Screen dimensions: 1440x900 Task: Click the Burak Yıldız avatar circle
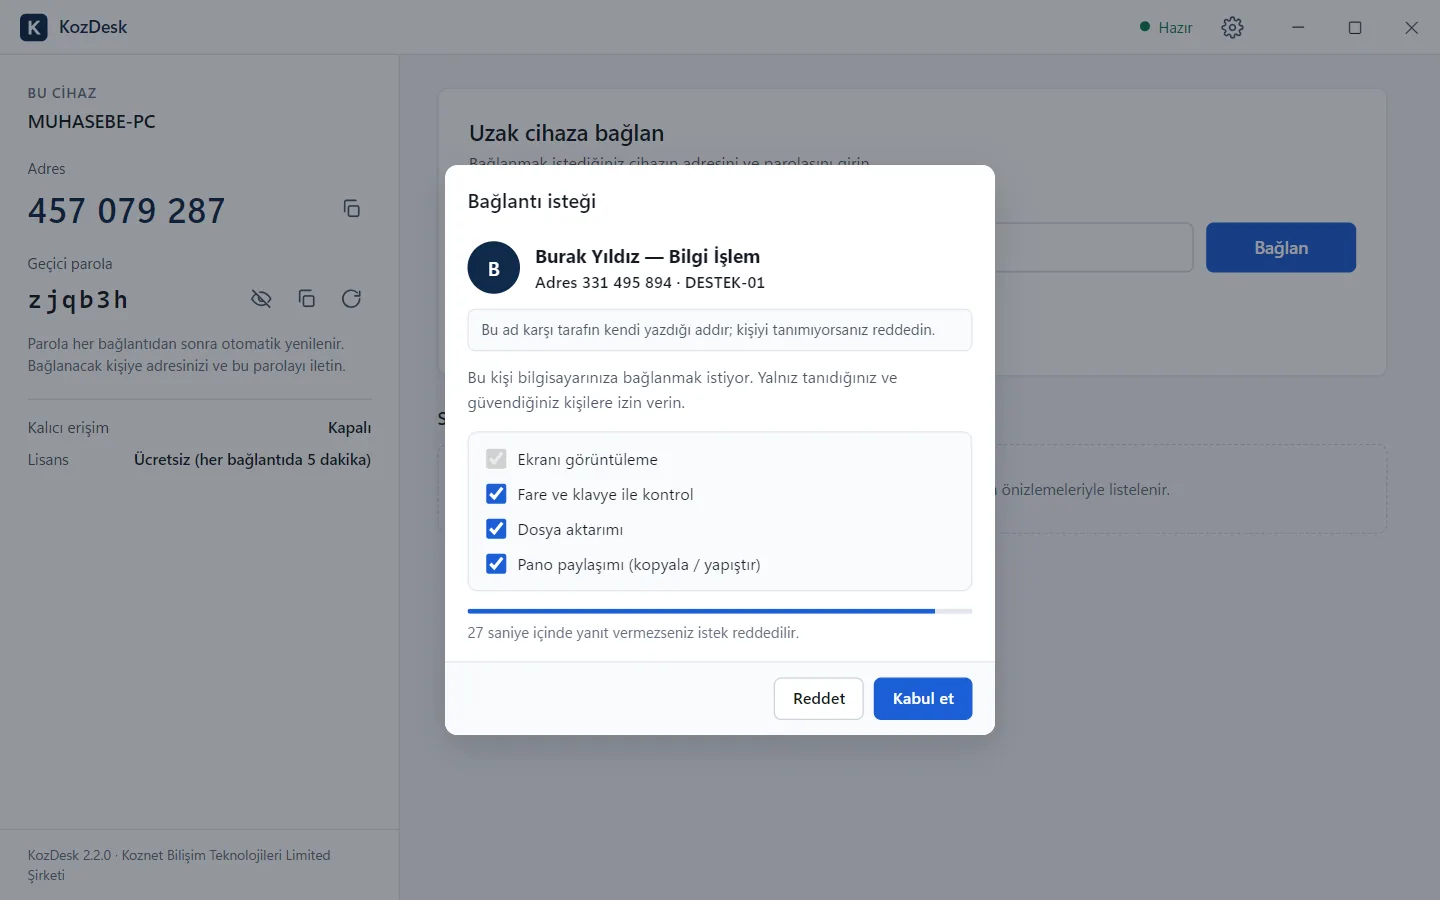(x=494, y=268)
